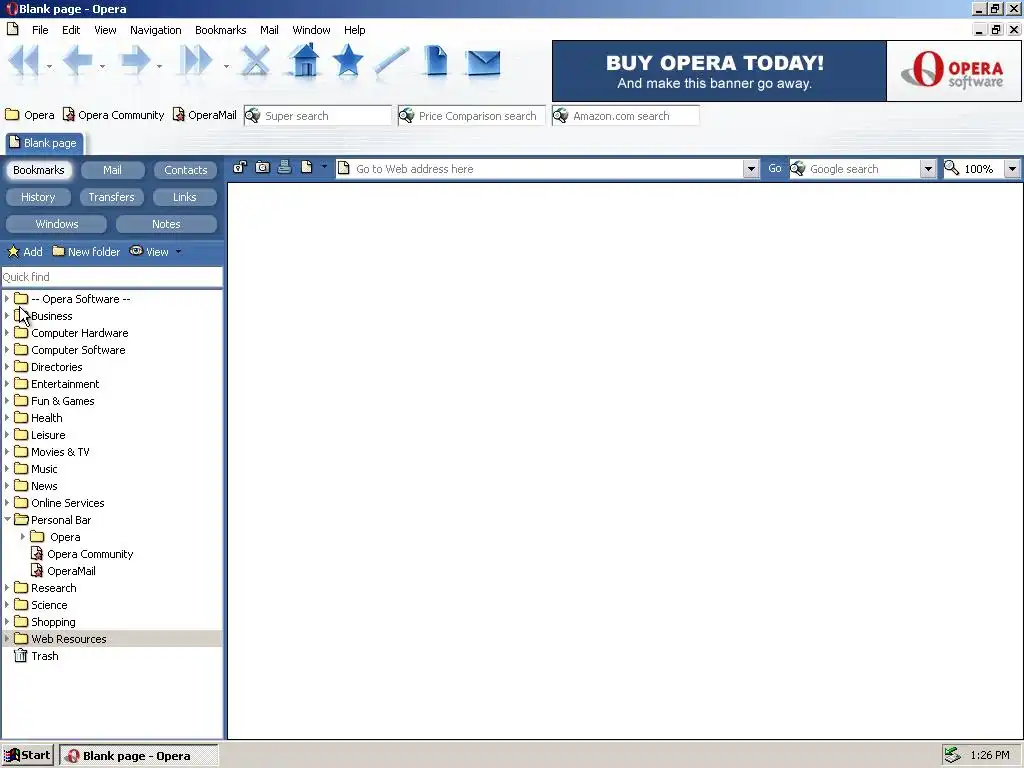Image resolution: width=1024 pixels, height=768 pixels.
Task: Collapse the Personal Bar folder
Action: tap(7, 519)
